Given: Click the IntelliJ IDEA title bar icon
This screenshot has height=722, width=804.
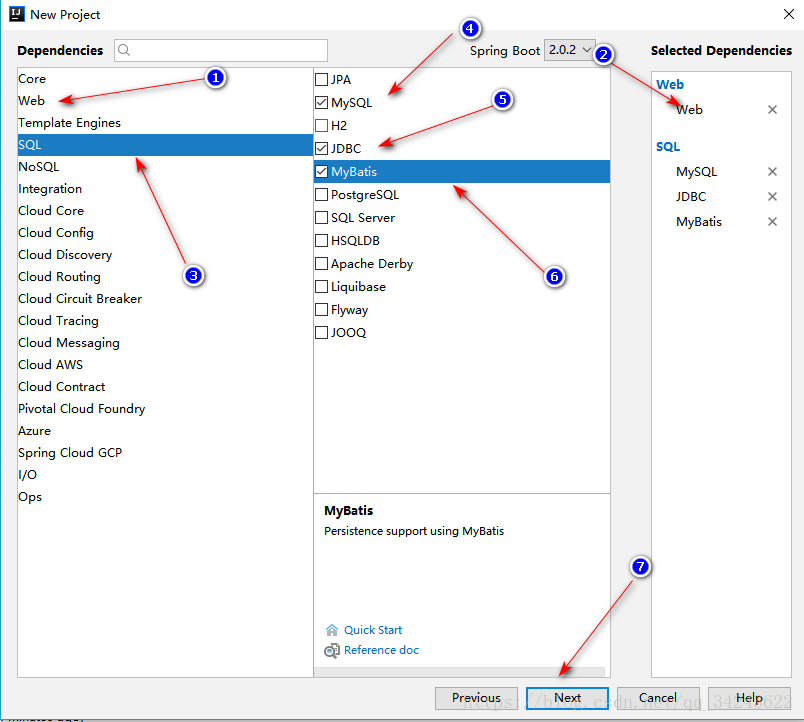Looking at the screenshot, I should [x=17, y=14].
